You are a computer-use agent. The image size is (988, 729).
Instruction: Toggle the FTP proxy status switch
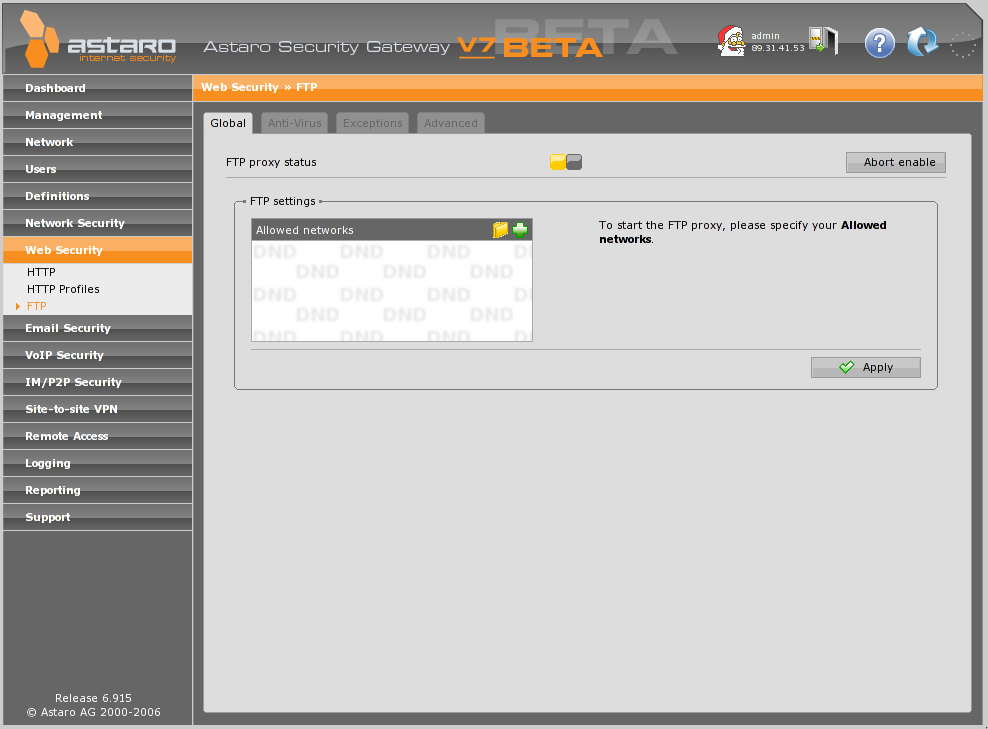tap(566, 162)
